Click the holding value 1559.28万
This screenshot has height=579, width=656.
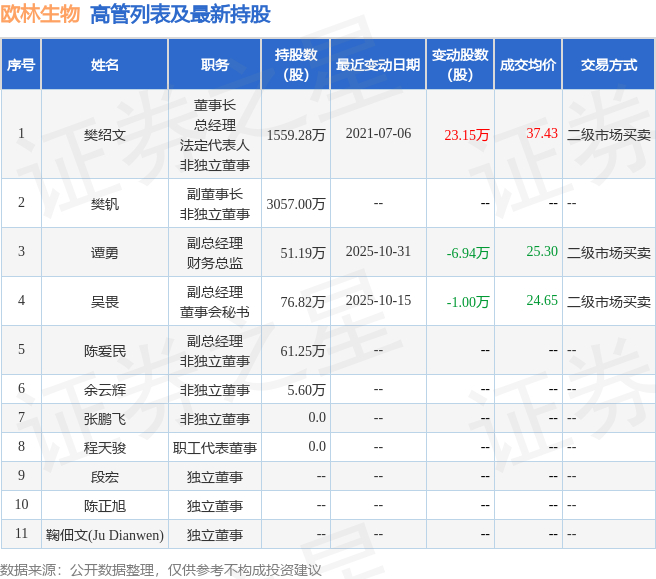coord(296,135)
